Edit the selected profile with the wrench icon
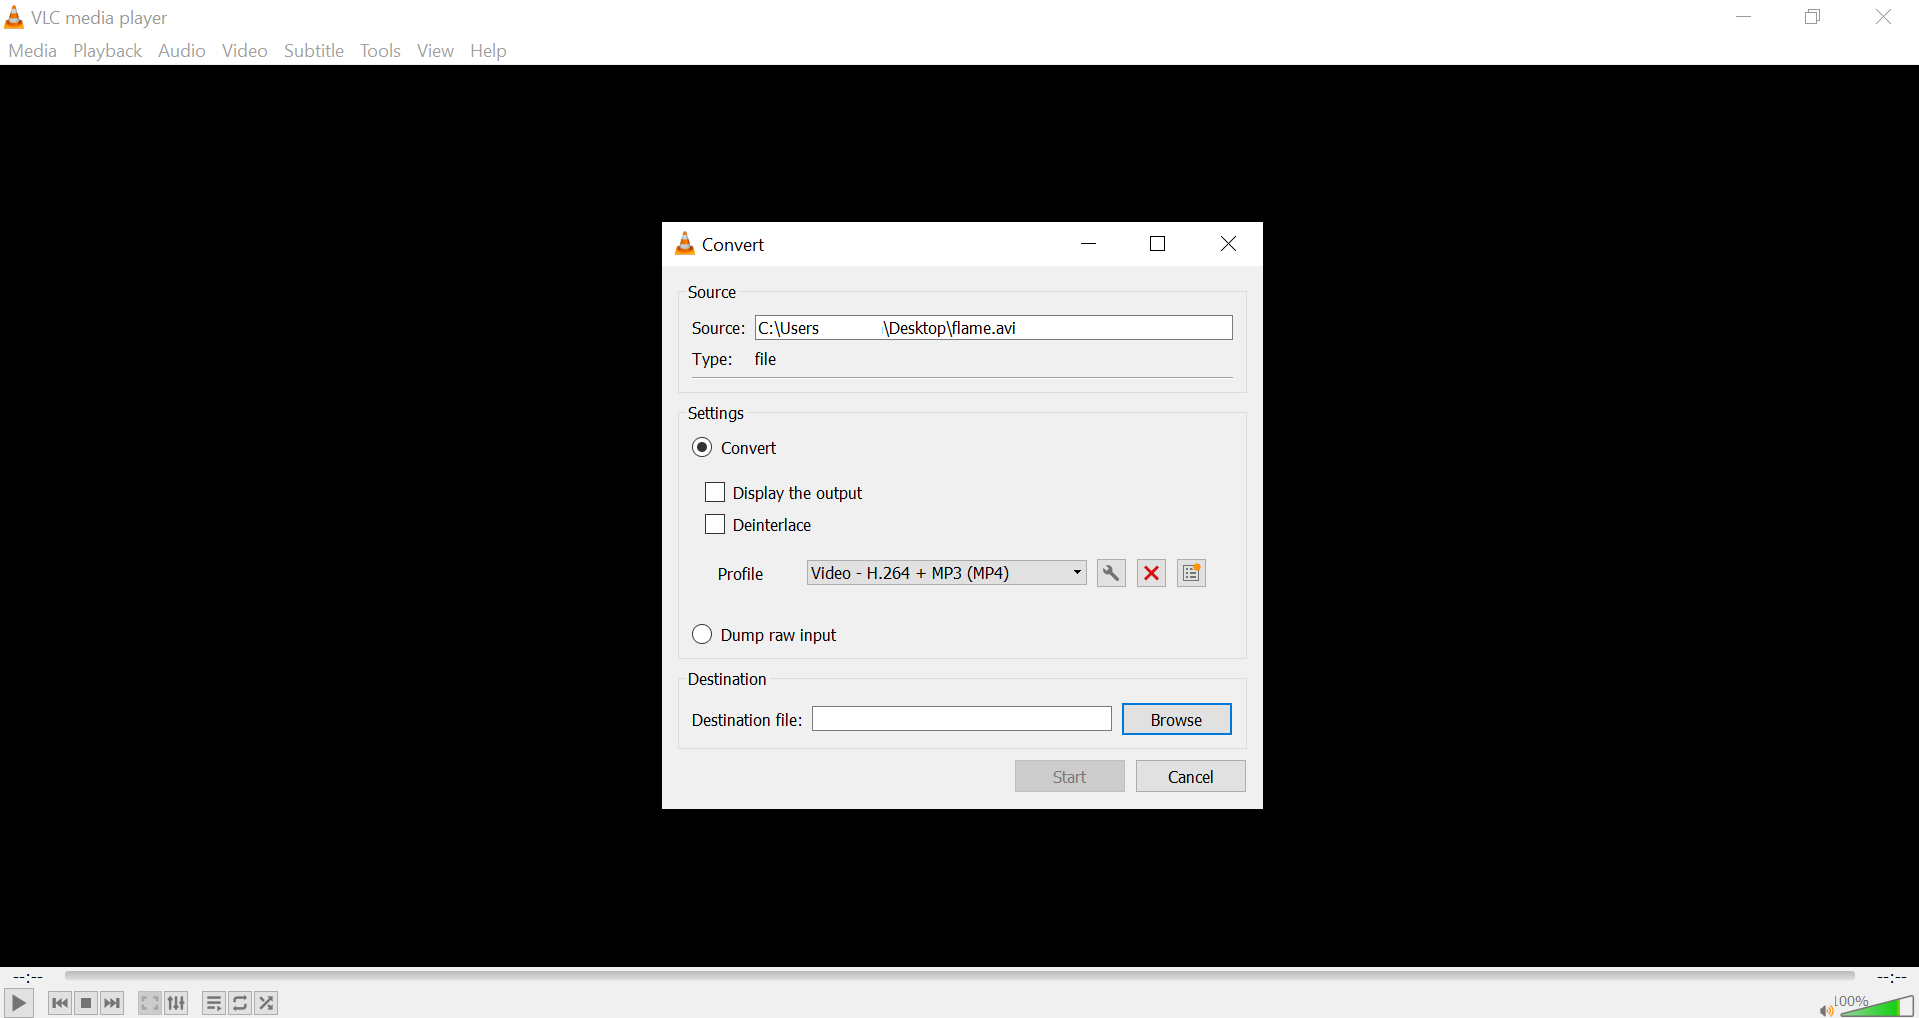The image size is (1919, 1018). pos(1110,573)
